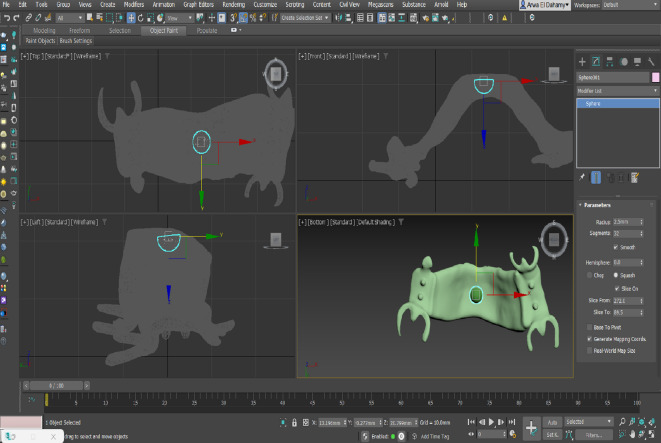The image size is (661, 443).
Task: Click the Set Key plus button
Action: point(531,427)
